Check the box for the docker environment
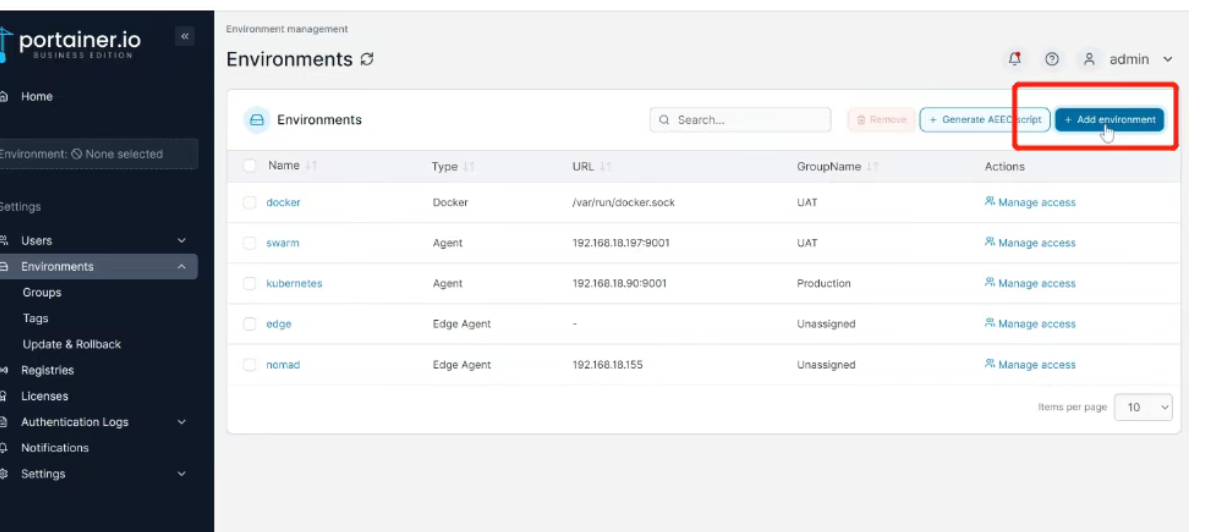 pos(250,203)
